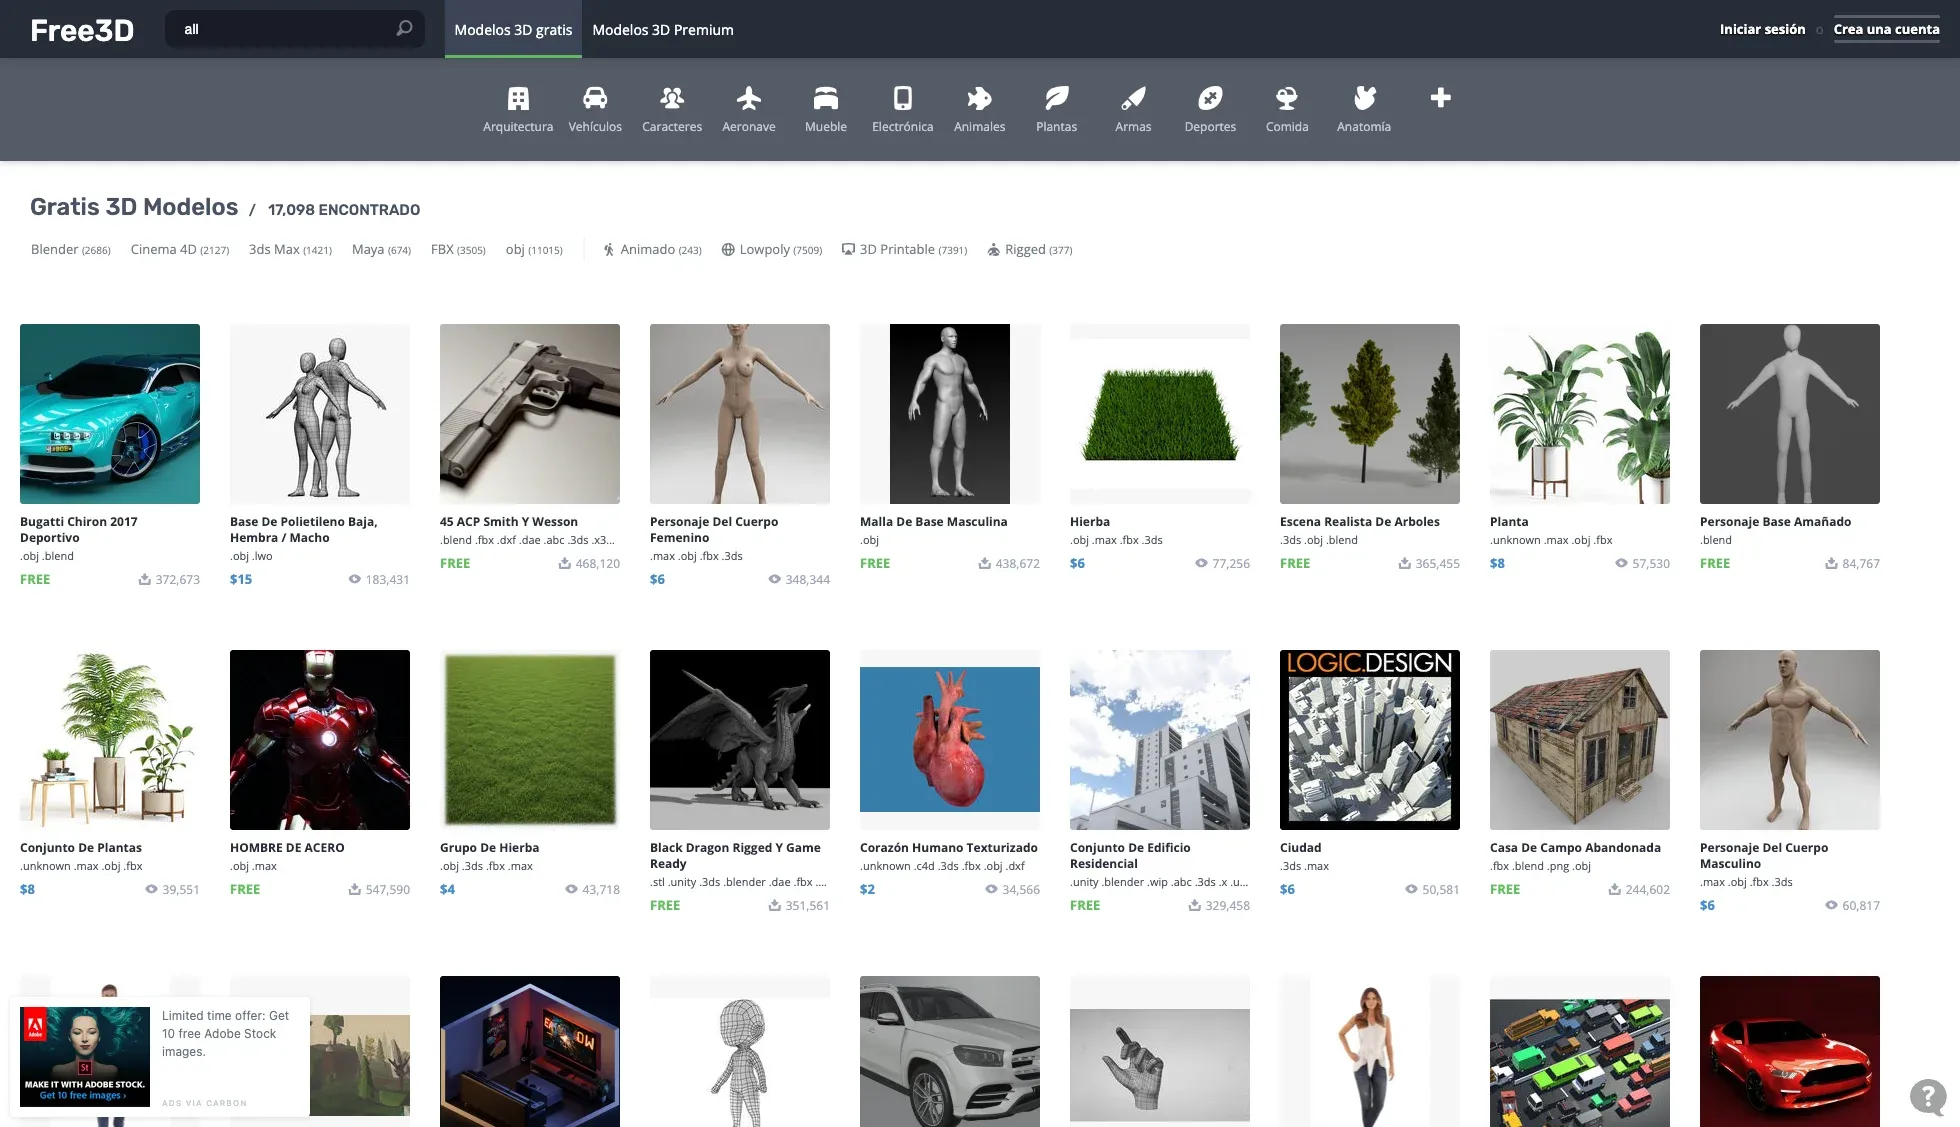Open the Malla De Base Masculina thumbnail
This screenshot has width=1960, height=1127.
point(950,414)
